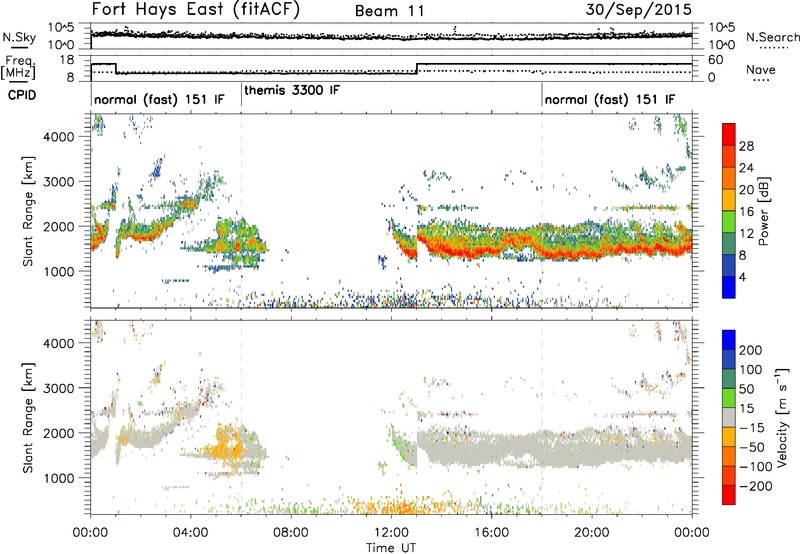Click 'Slant Range [km]' label of the velocity panel
The width and height of the screenshot is (800, 554).
click(29, 417)
